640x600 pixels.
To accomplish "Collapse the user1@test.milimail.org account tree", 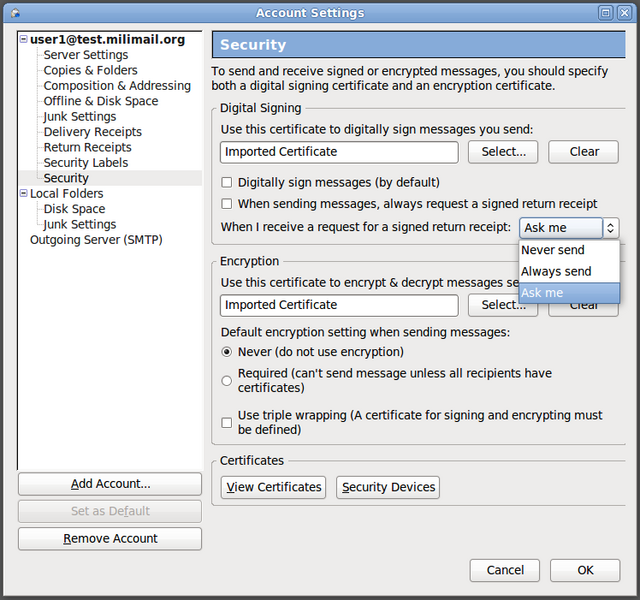I will click(24, 40).
